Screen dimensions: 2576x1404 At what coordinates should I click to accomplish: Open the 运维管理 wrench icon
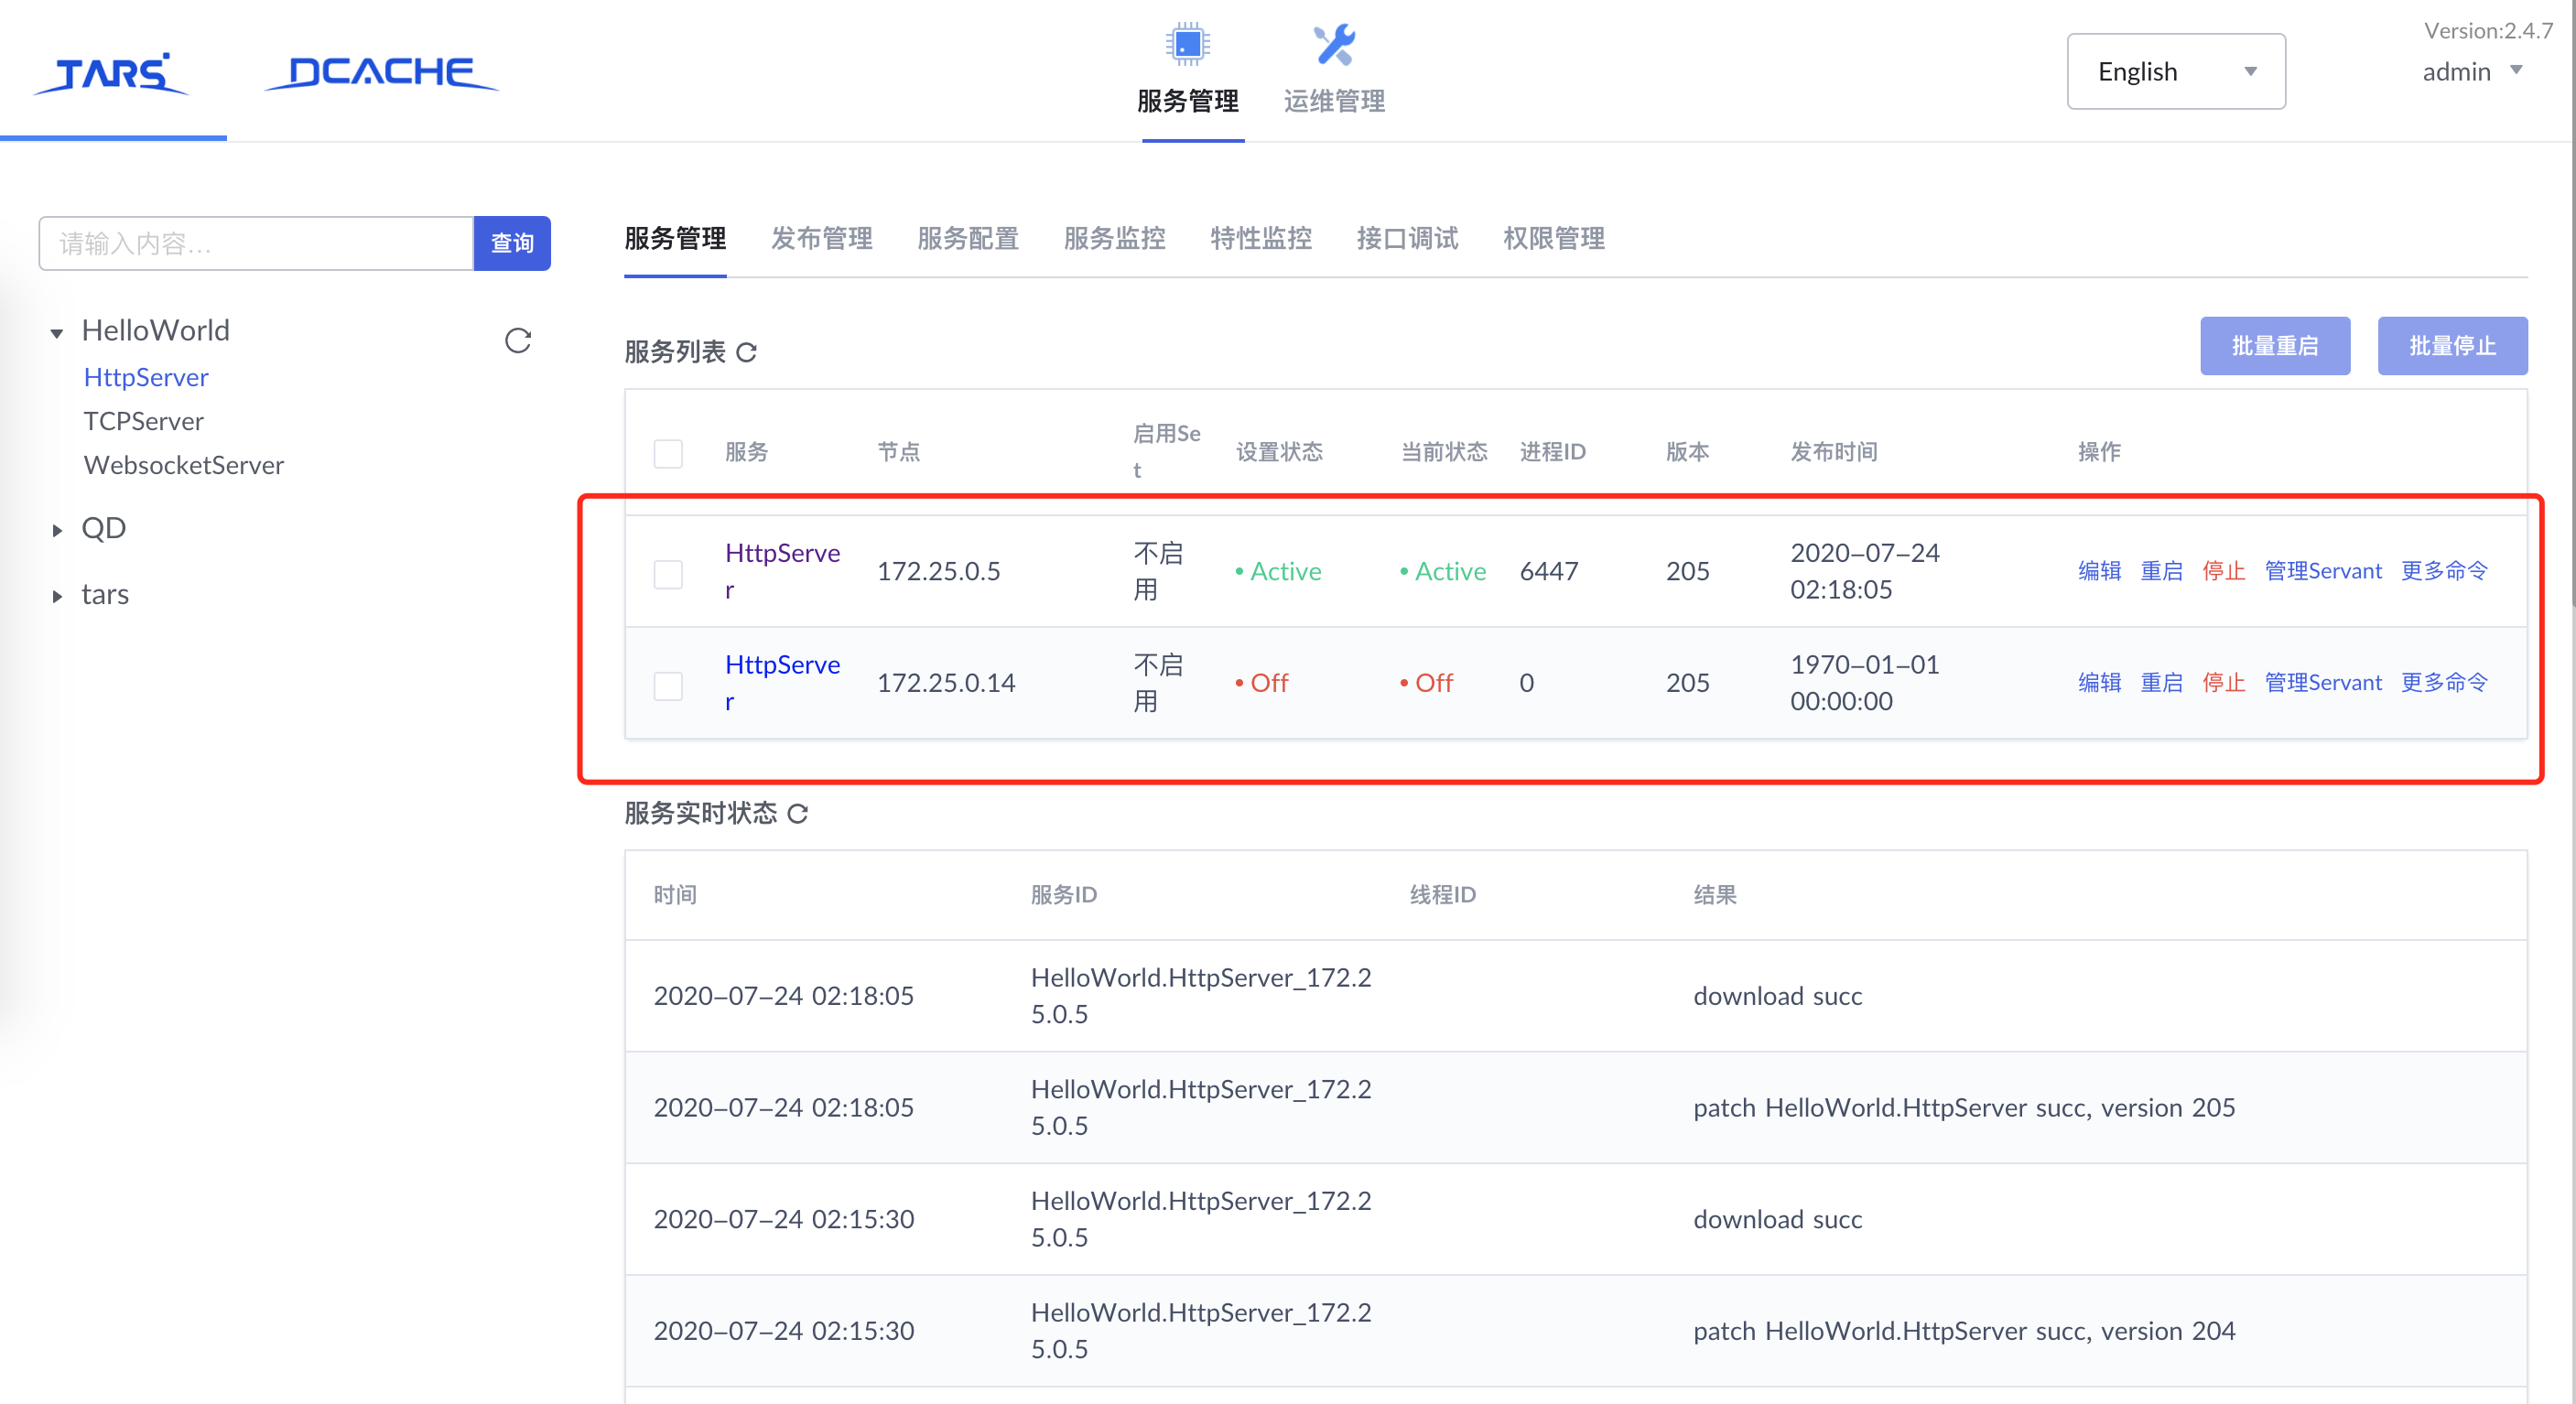point(1334,45)
